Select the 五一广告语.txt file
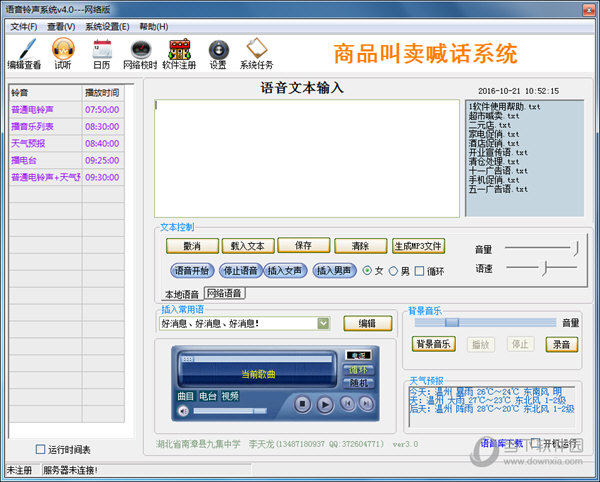The height and width of the screenshot is (482, 600). click(x=498, y=189)
